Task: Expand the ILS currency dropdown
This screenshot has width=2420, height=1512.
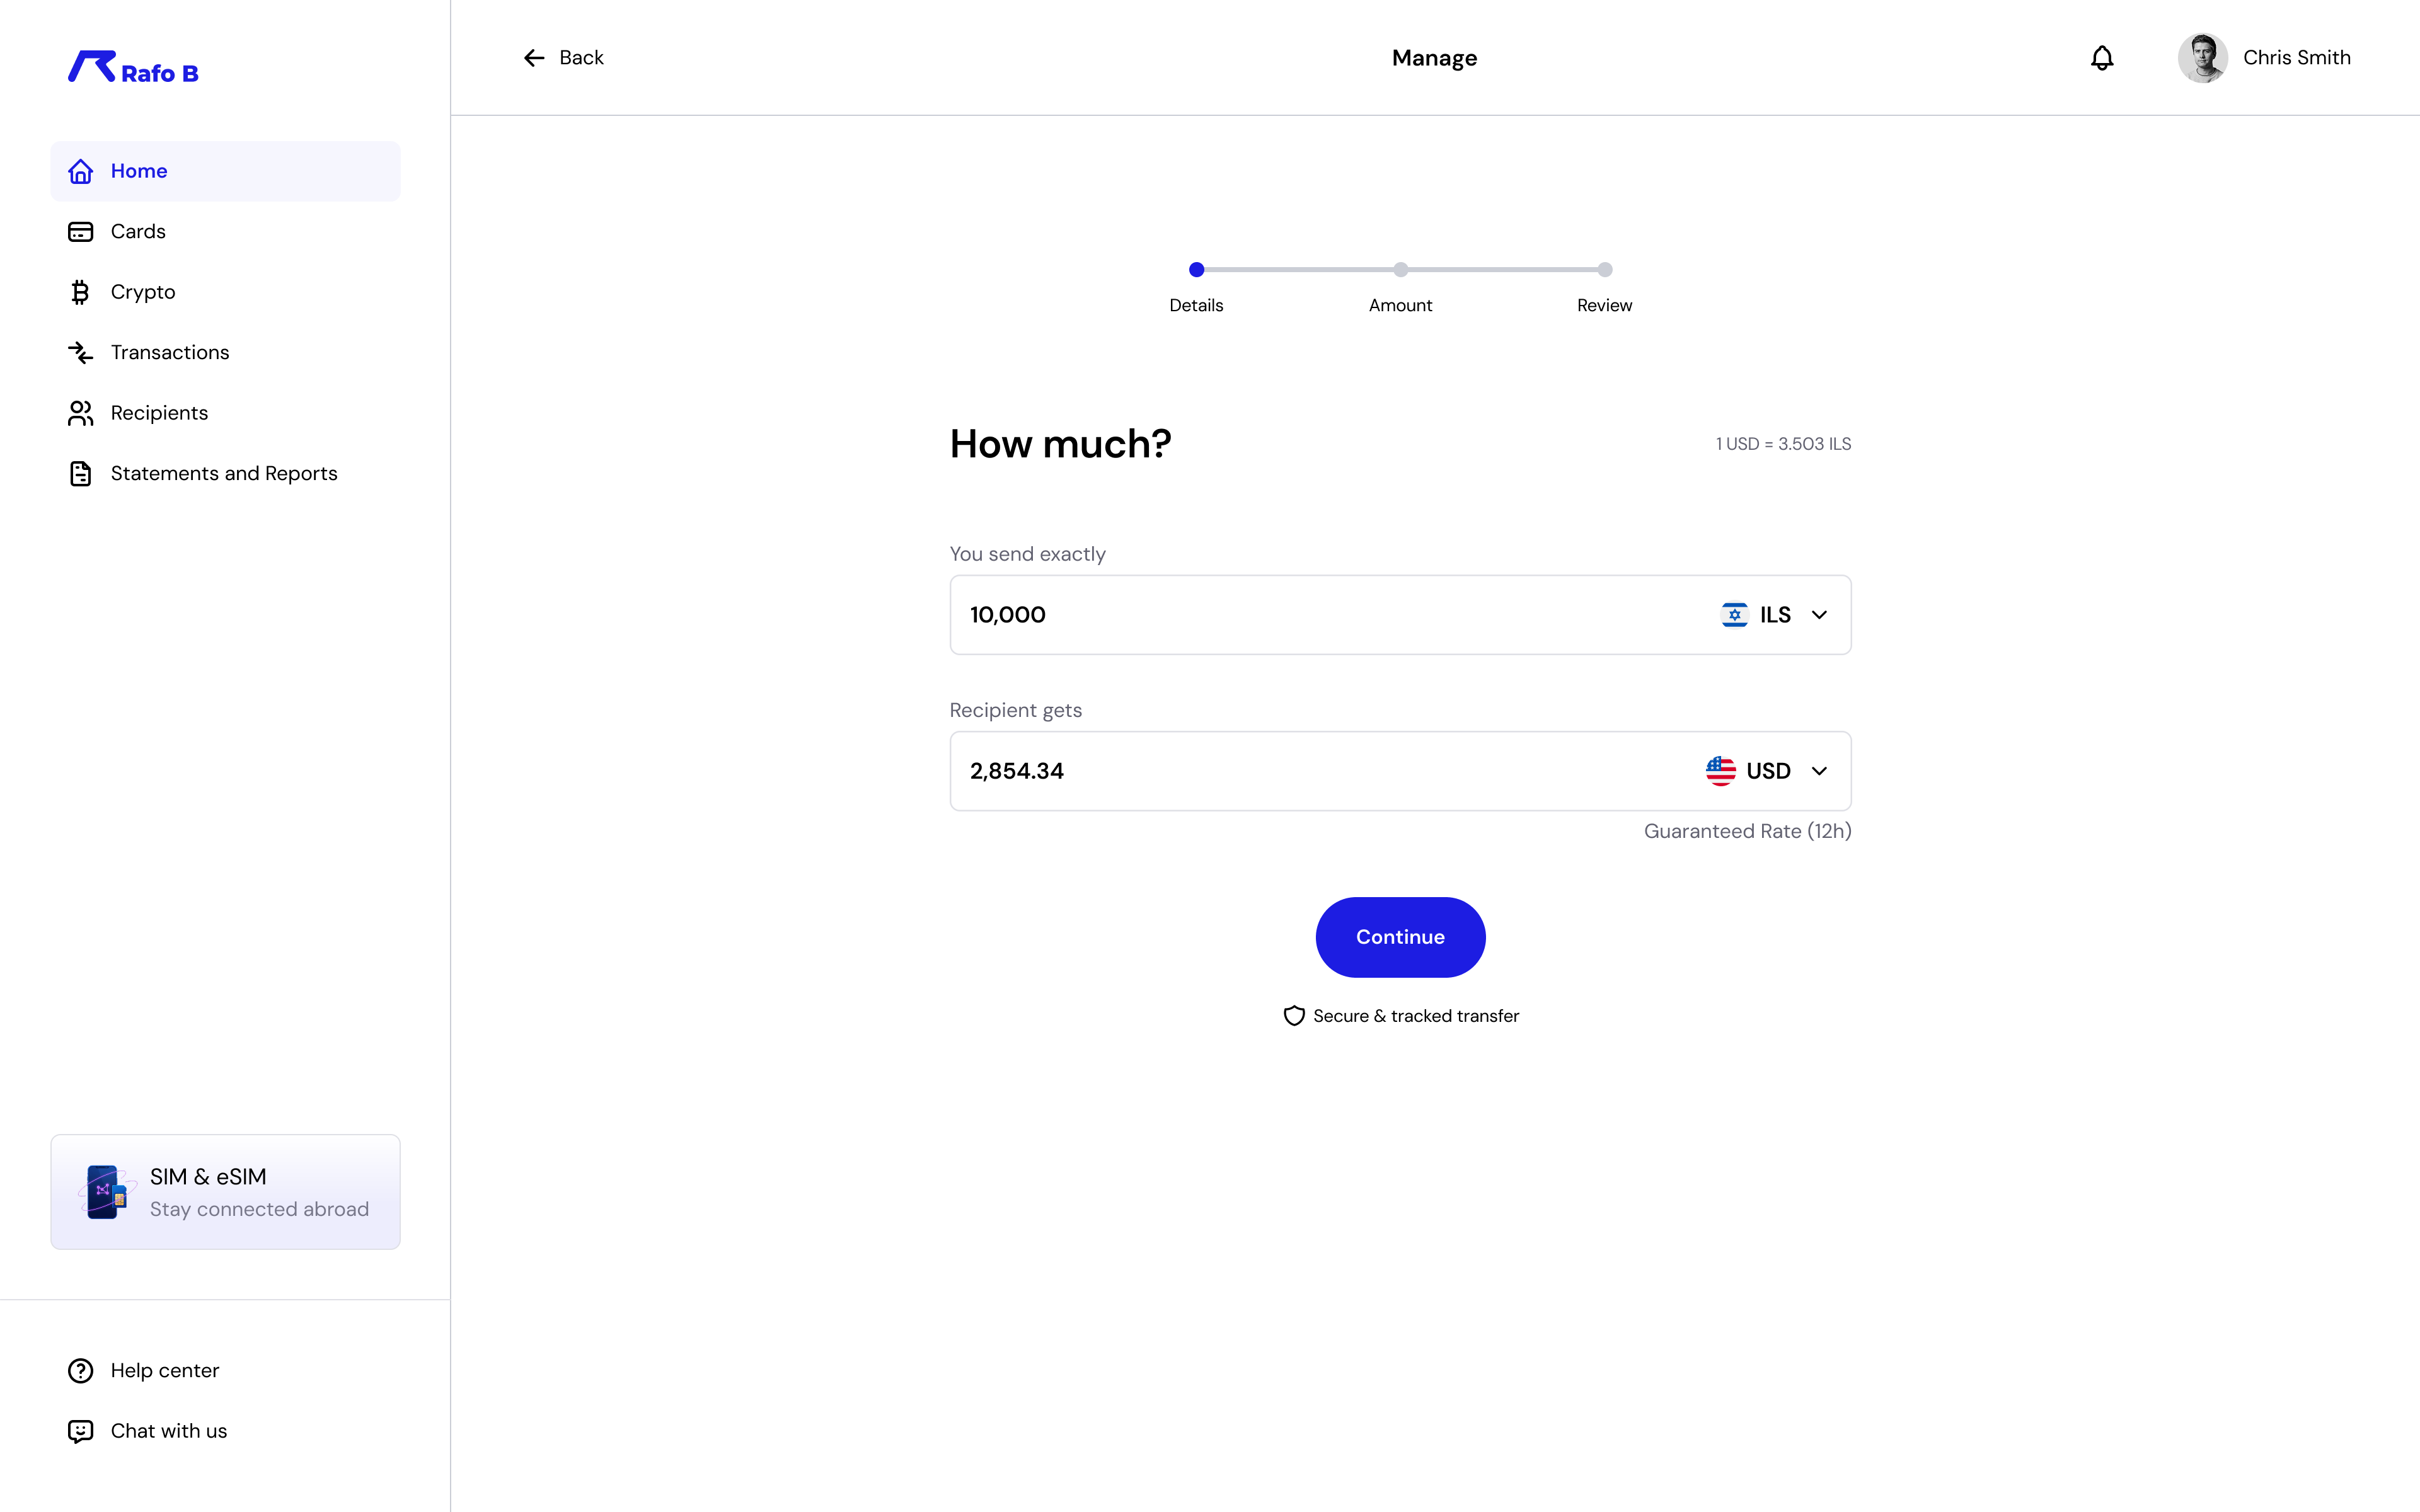Action: (1819, 615)
